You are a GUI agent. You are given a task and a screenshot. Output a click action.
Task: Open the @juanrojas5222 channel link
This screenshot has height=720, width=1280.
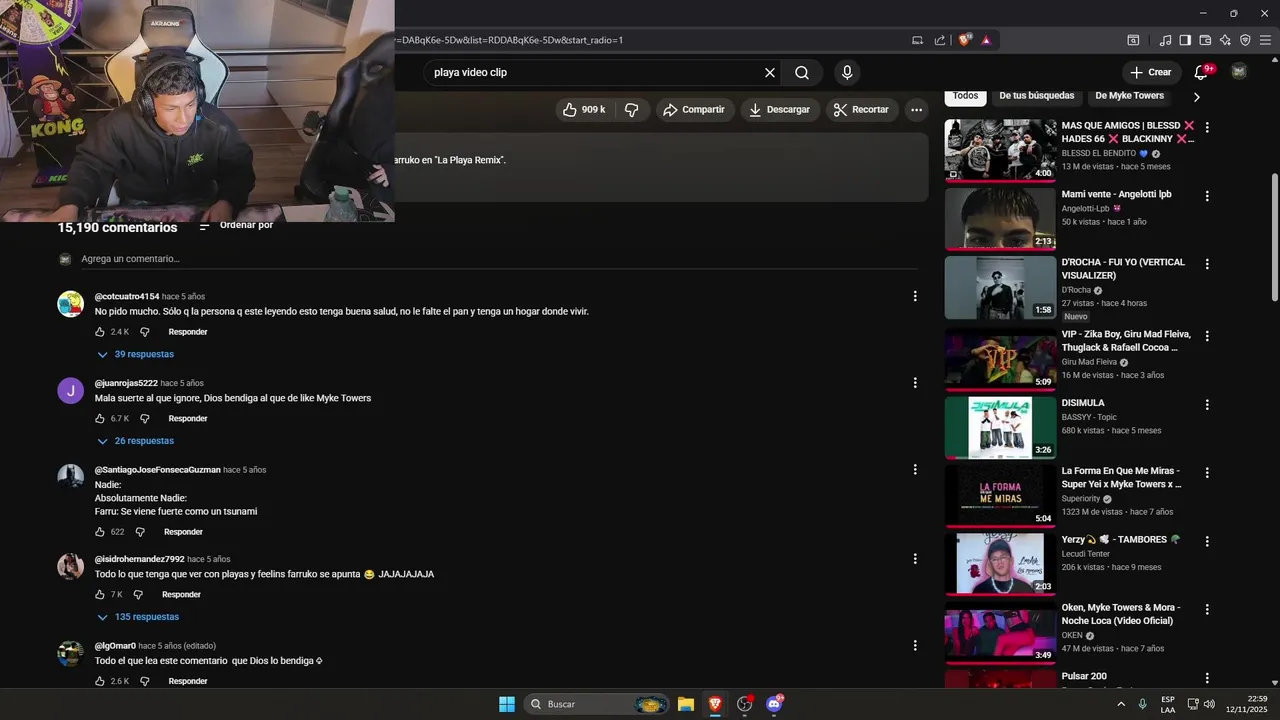[x=126, y=383]
